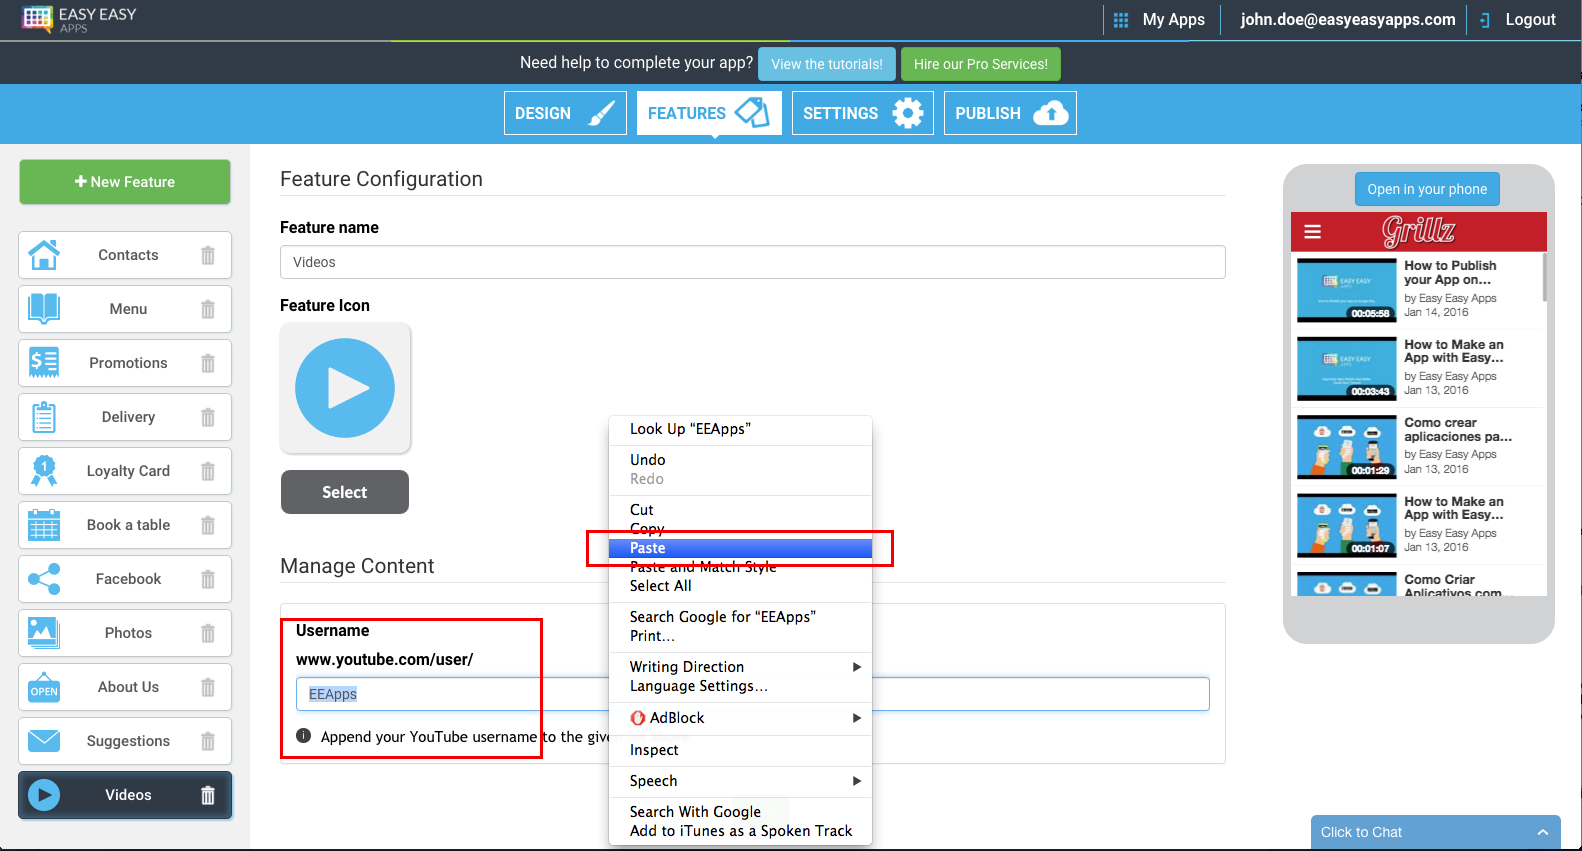Click Hire our Pro Services! button
1582x851 pixels.
coord(981,64)
